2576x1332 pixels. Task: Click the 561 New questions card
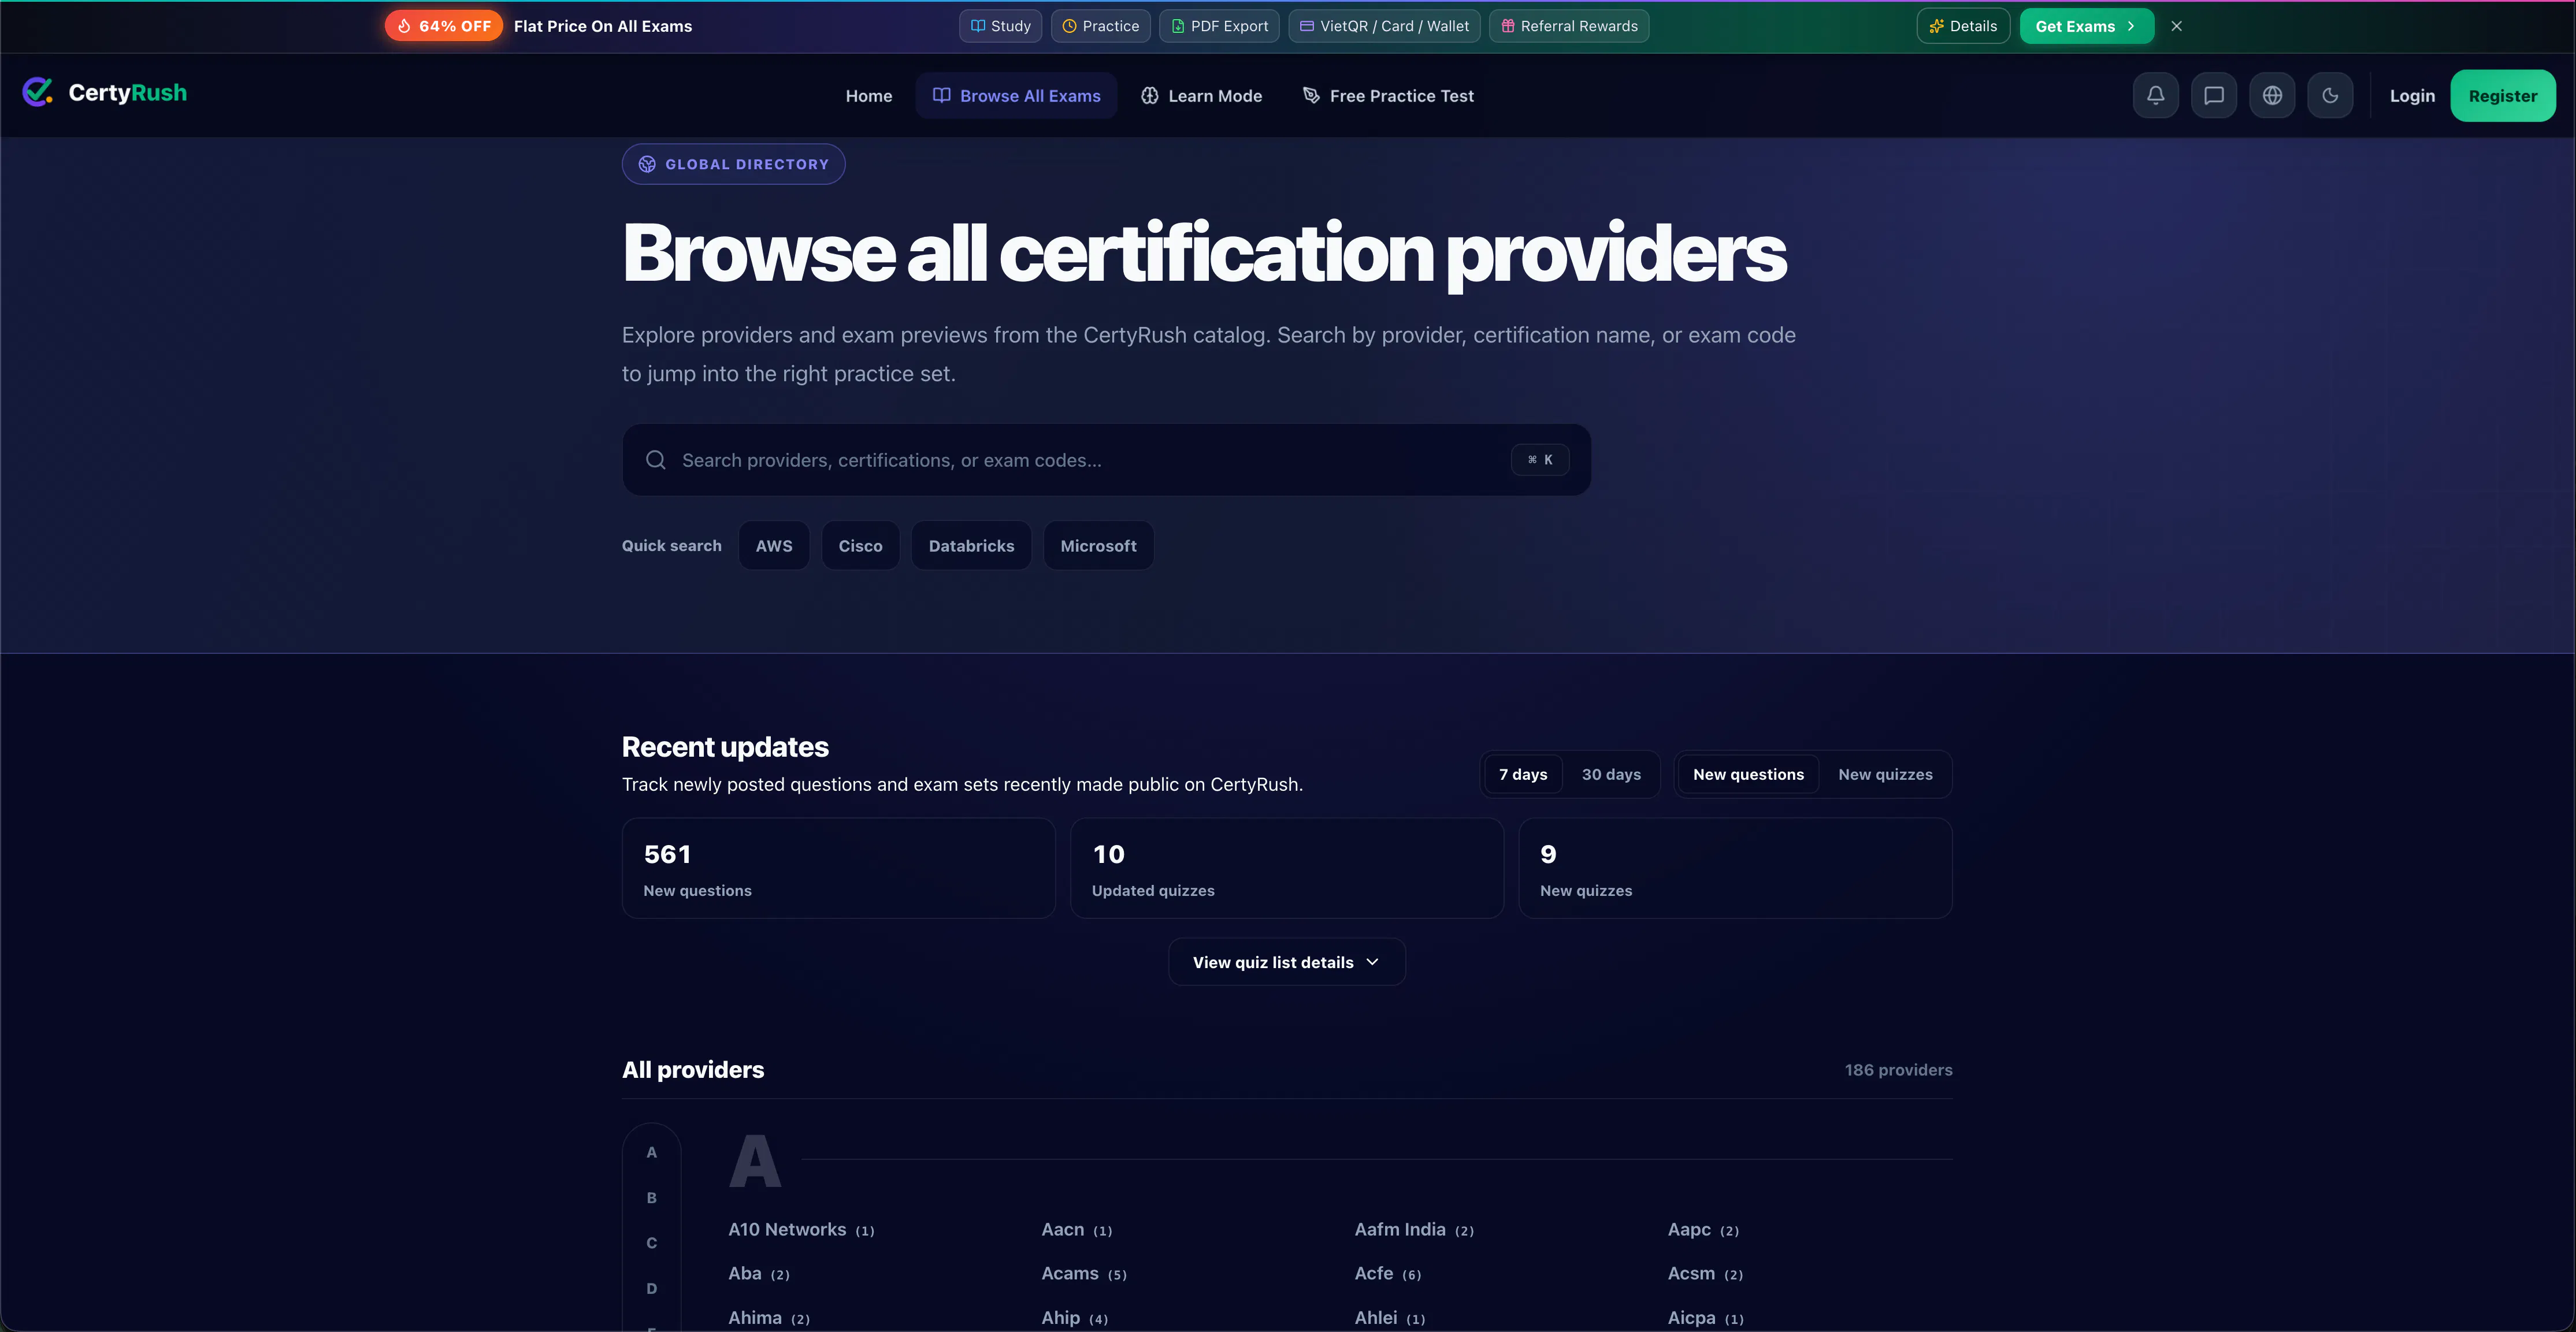[838, 869]
